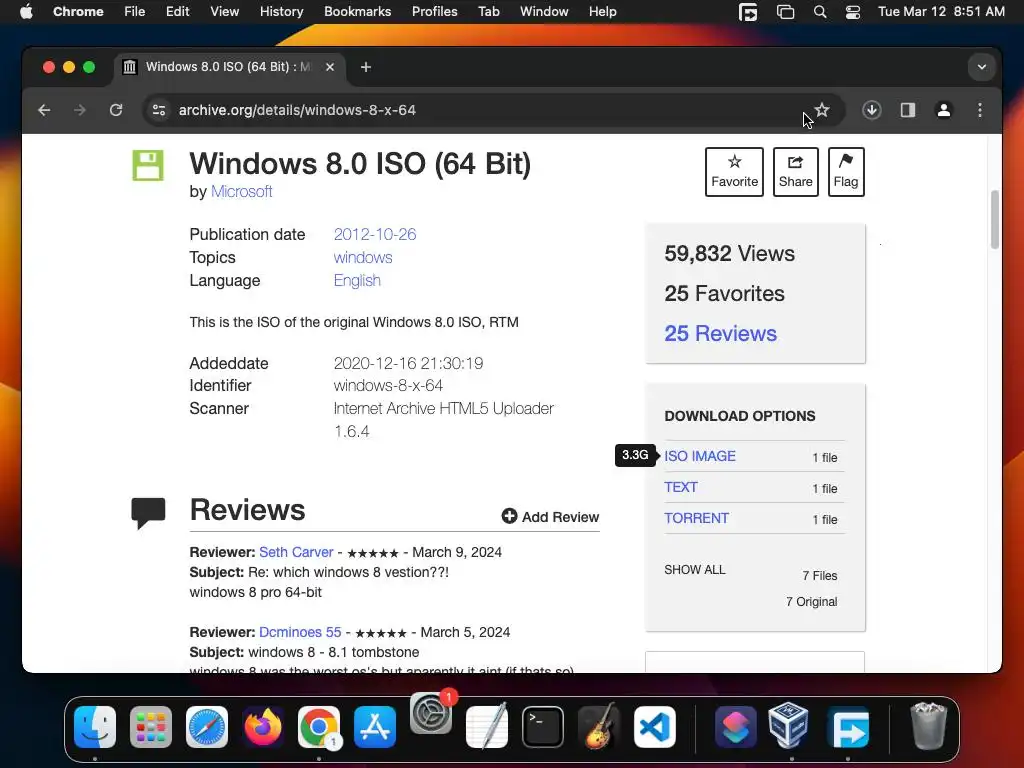Open the Trash in the Dock
This screenshot has height=768, width=1024.
click(x=929, y=726)
